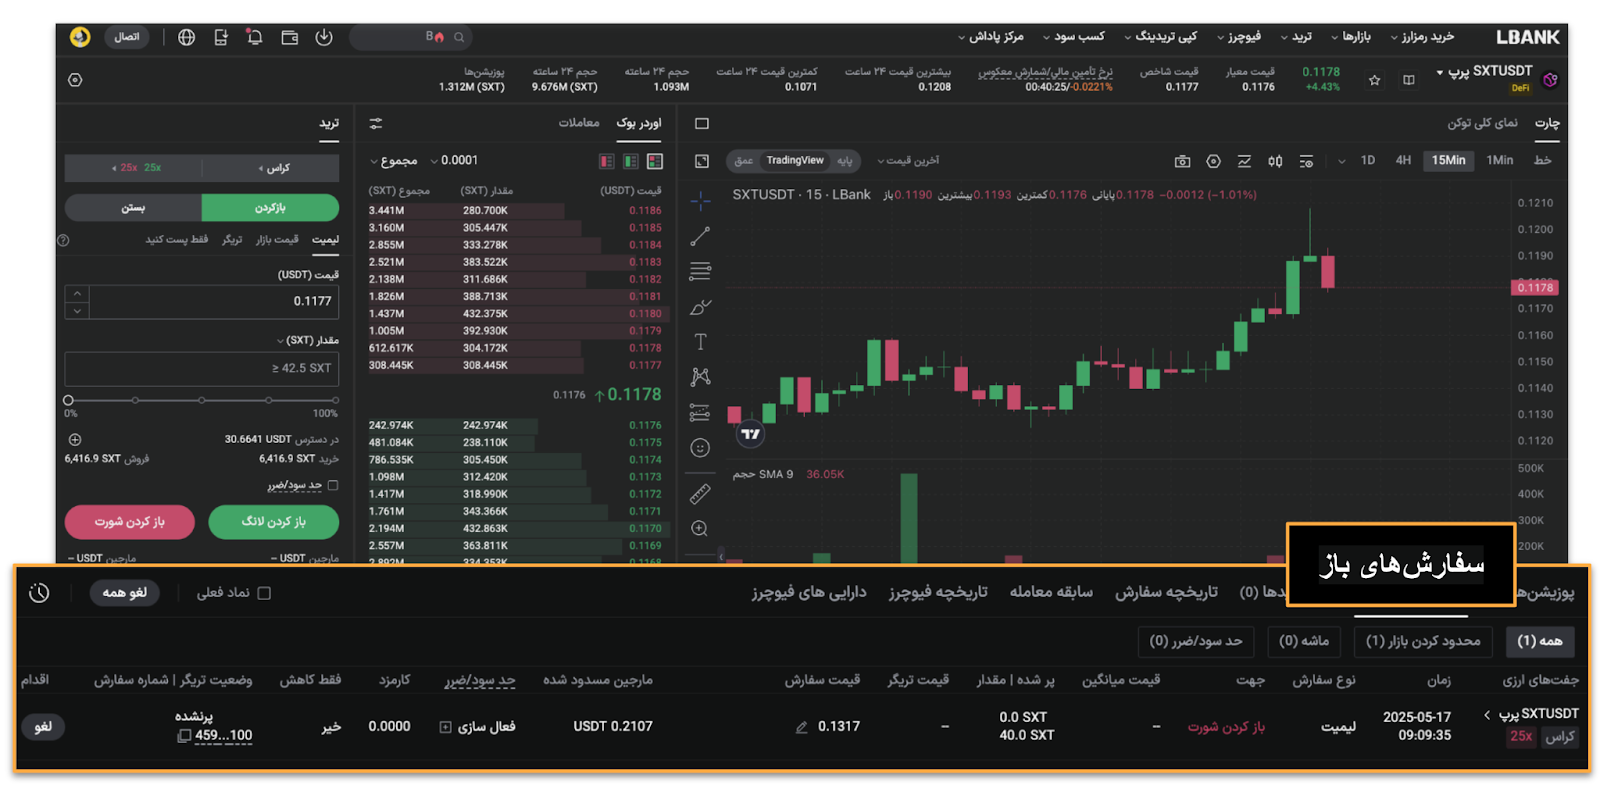Switch chart mode to TradingView
Image resolution: width=1600 pixels, height=785 pixels.
tap(795, 161)
